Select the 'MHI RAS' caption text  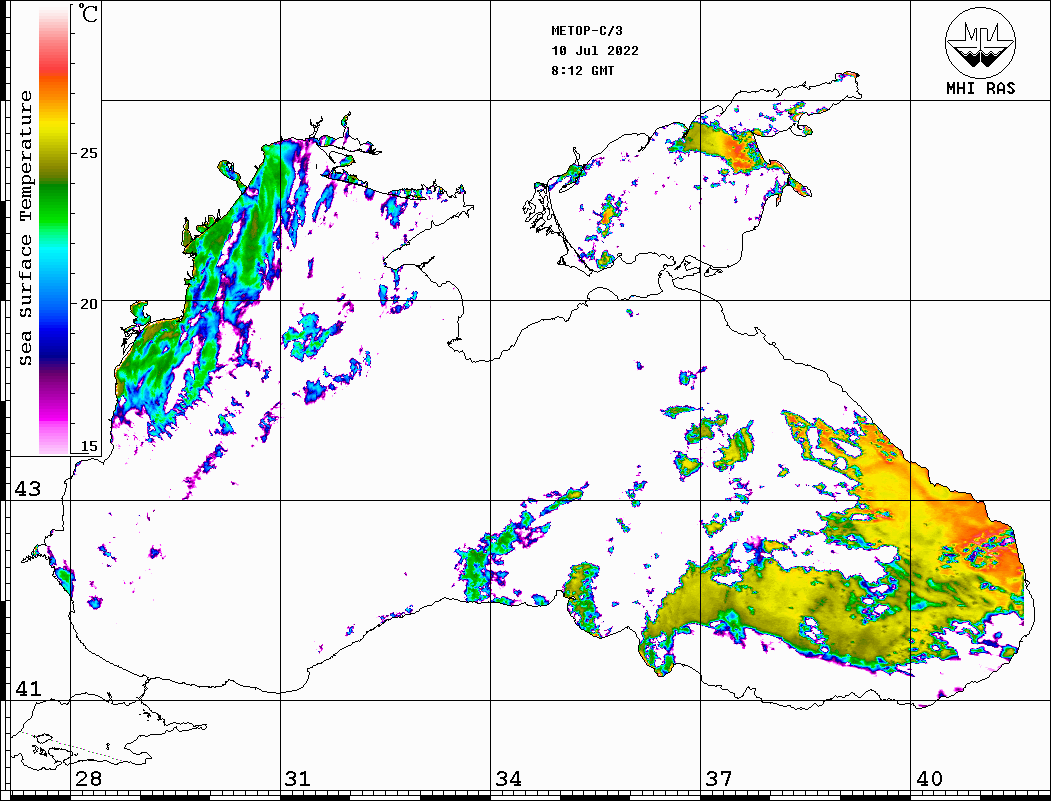coord(981,88)
